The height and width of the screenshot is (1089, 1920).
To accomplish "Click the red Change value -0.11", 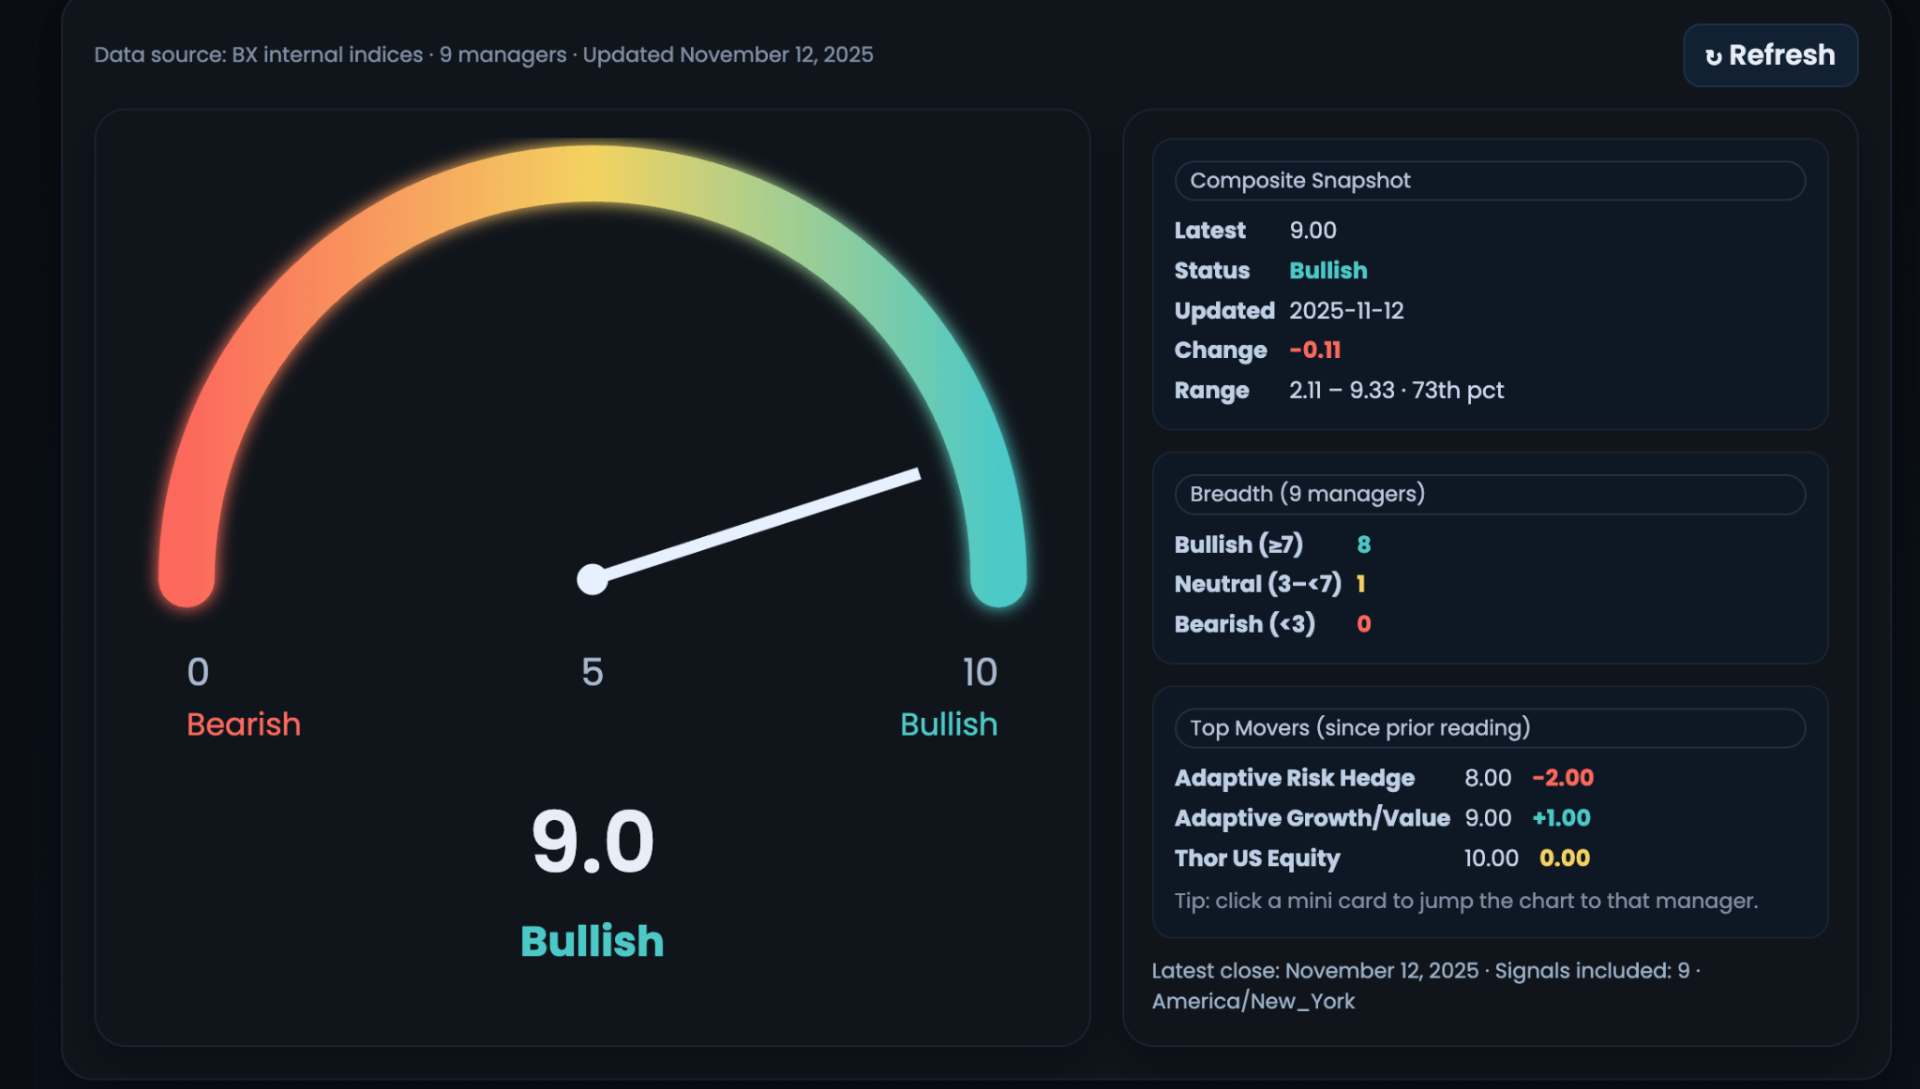I will pos(1314,350).
